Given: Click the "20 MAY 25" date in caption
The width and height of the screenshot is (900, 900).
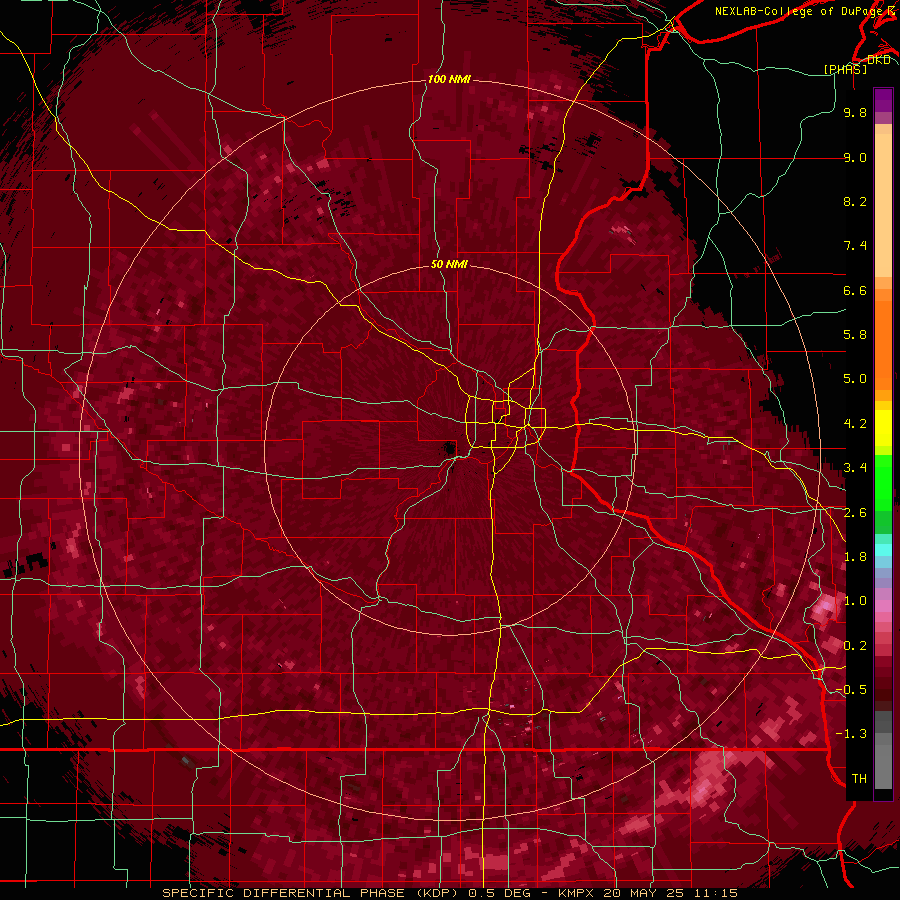Looking at the screenshot, I should coord(643,893).
